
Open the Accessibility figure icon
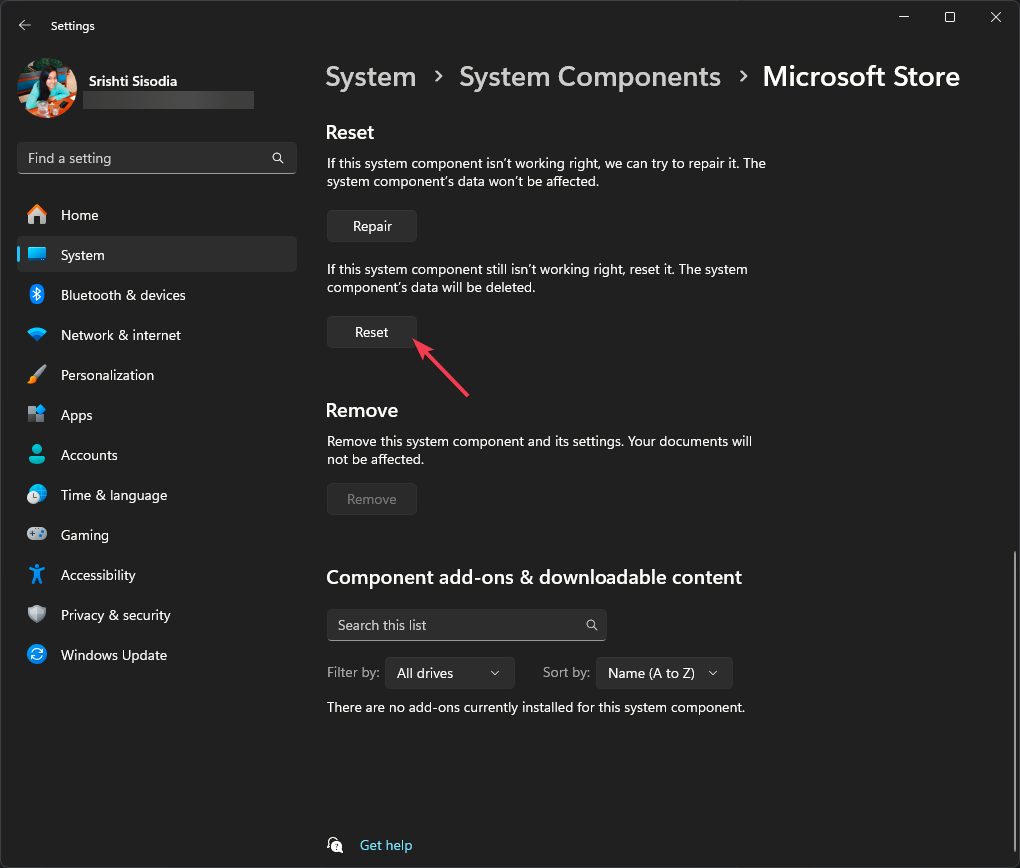point(37,575)
